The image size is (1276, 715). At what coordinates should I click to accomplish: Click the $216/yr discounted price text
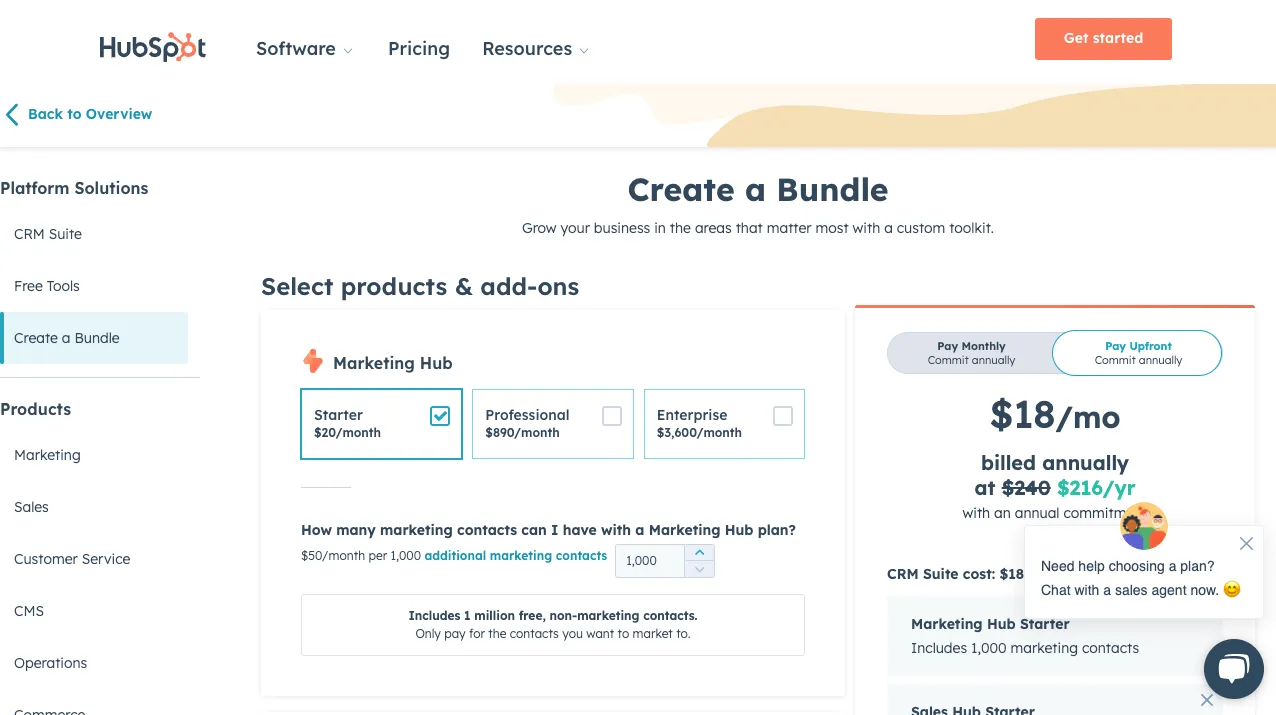pyautogui.click(x=1096, y=488)
